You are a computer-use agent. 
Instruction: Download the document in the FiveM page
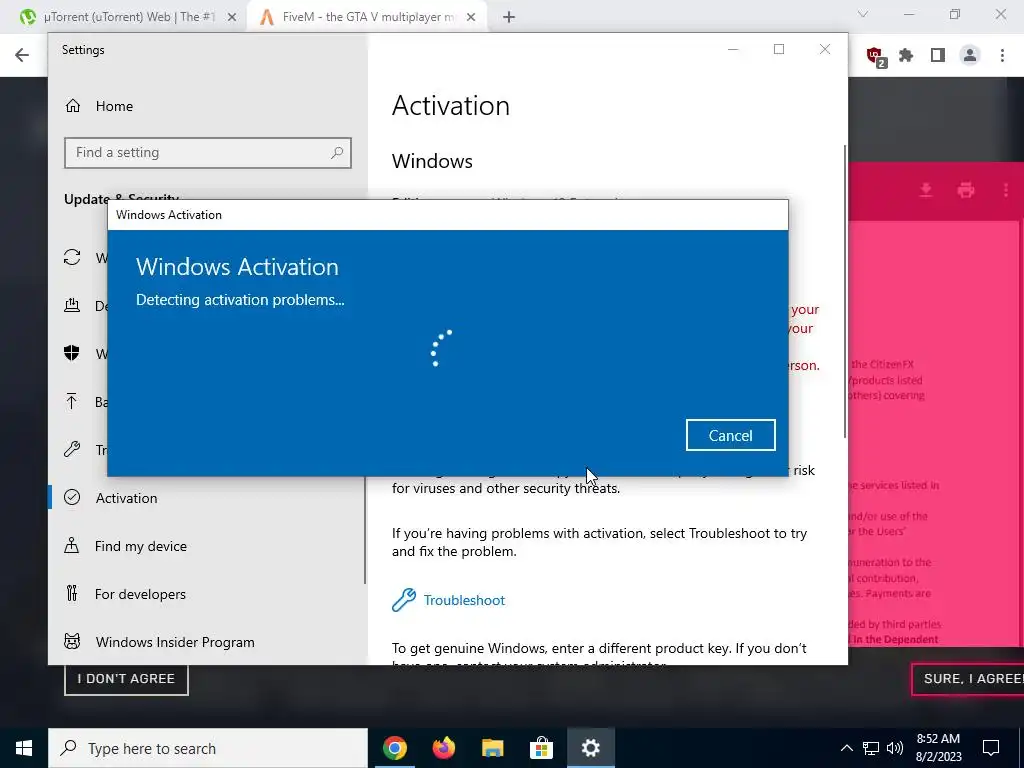[x=925, y=190]
